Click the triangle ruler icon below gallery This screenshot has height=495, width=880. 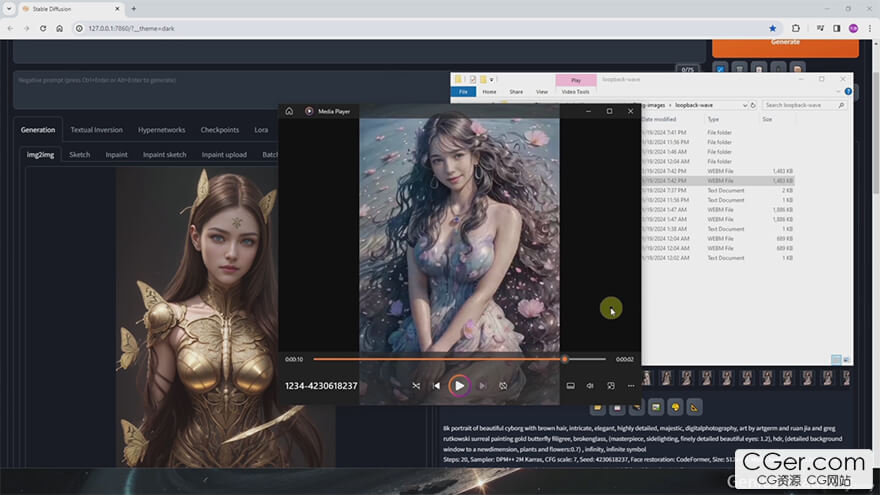click(694, 407)
